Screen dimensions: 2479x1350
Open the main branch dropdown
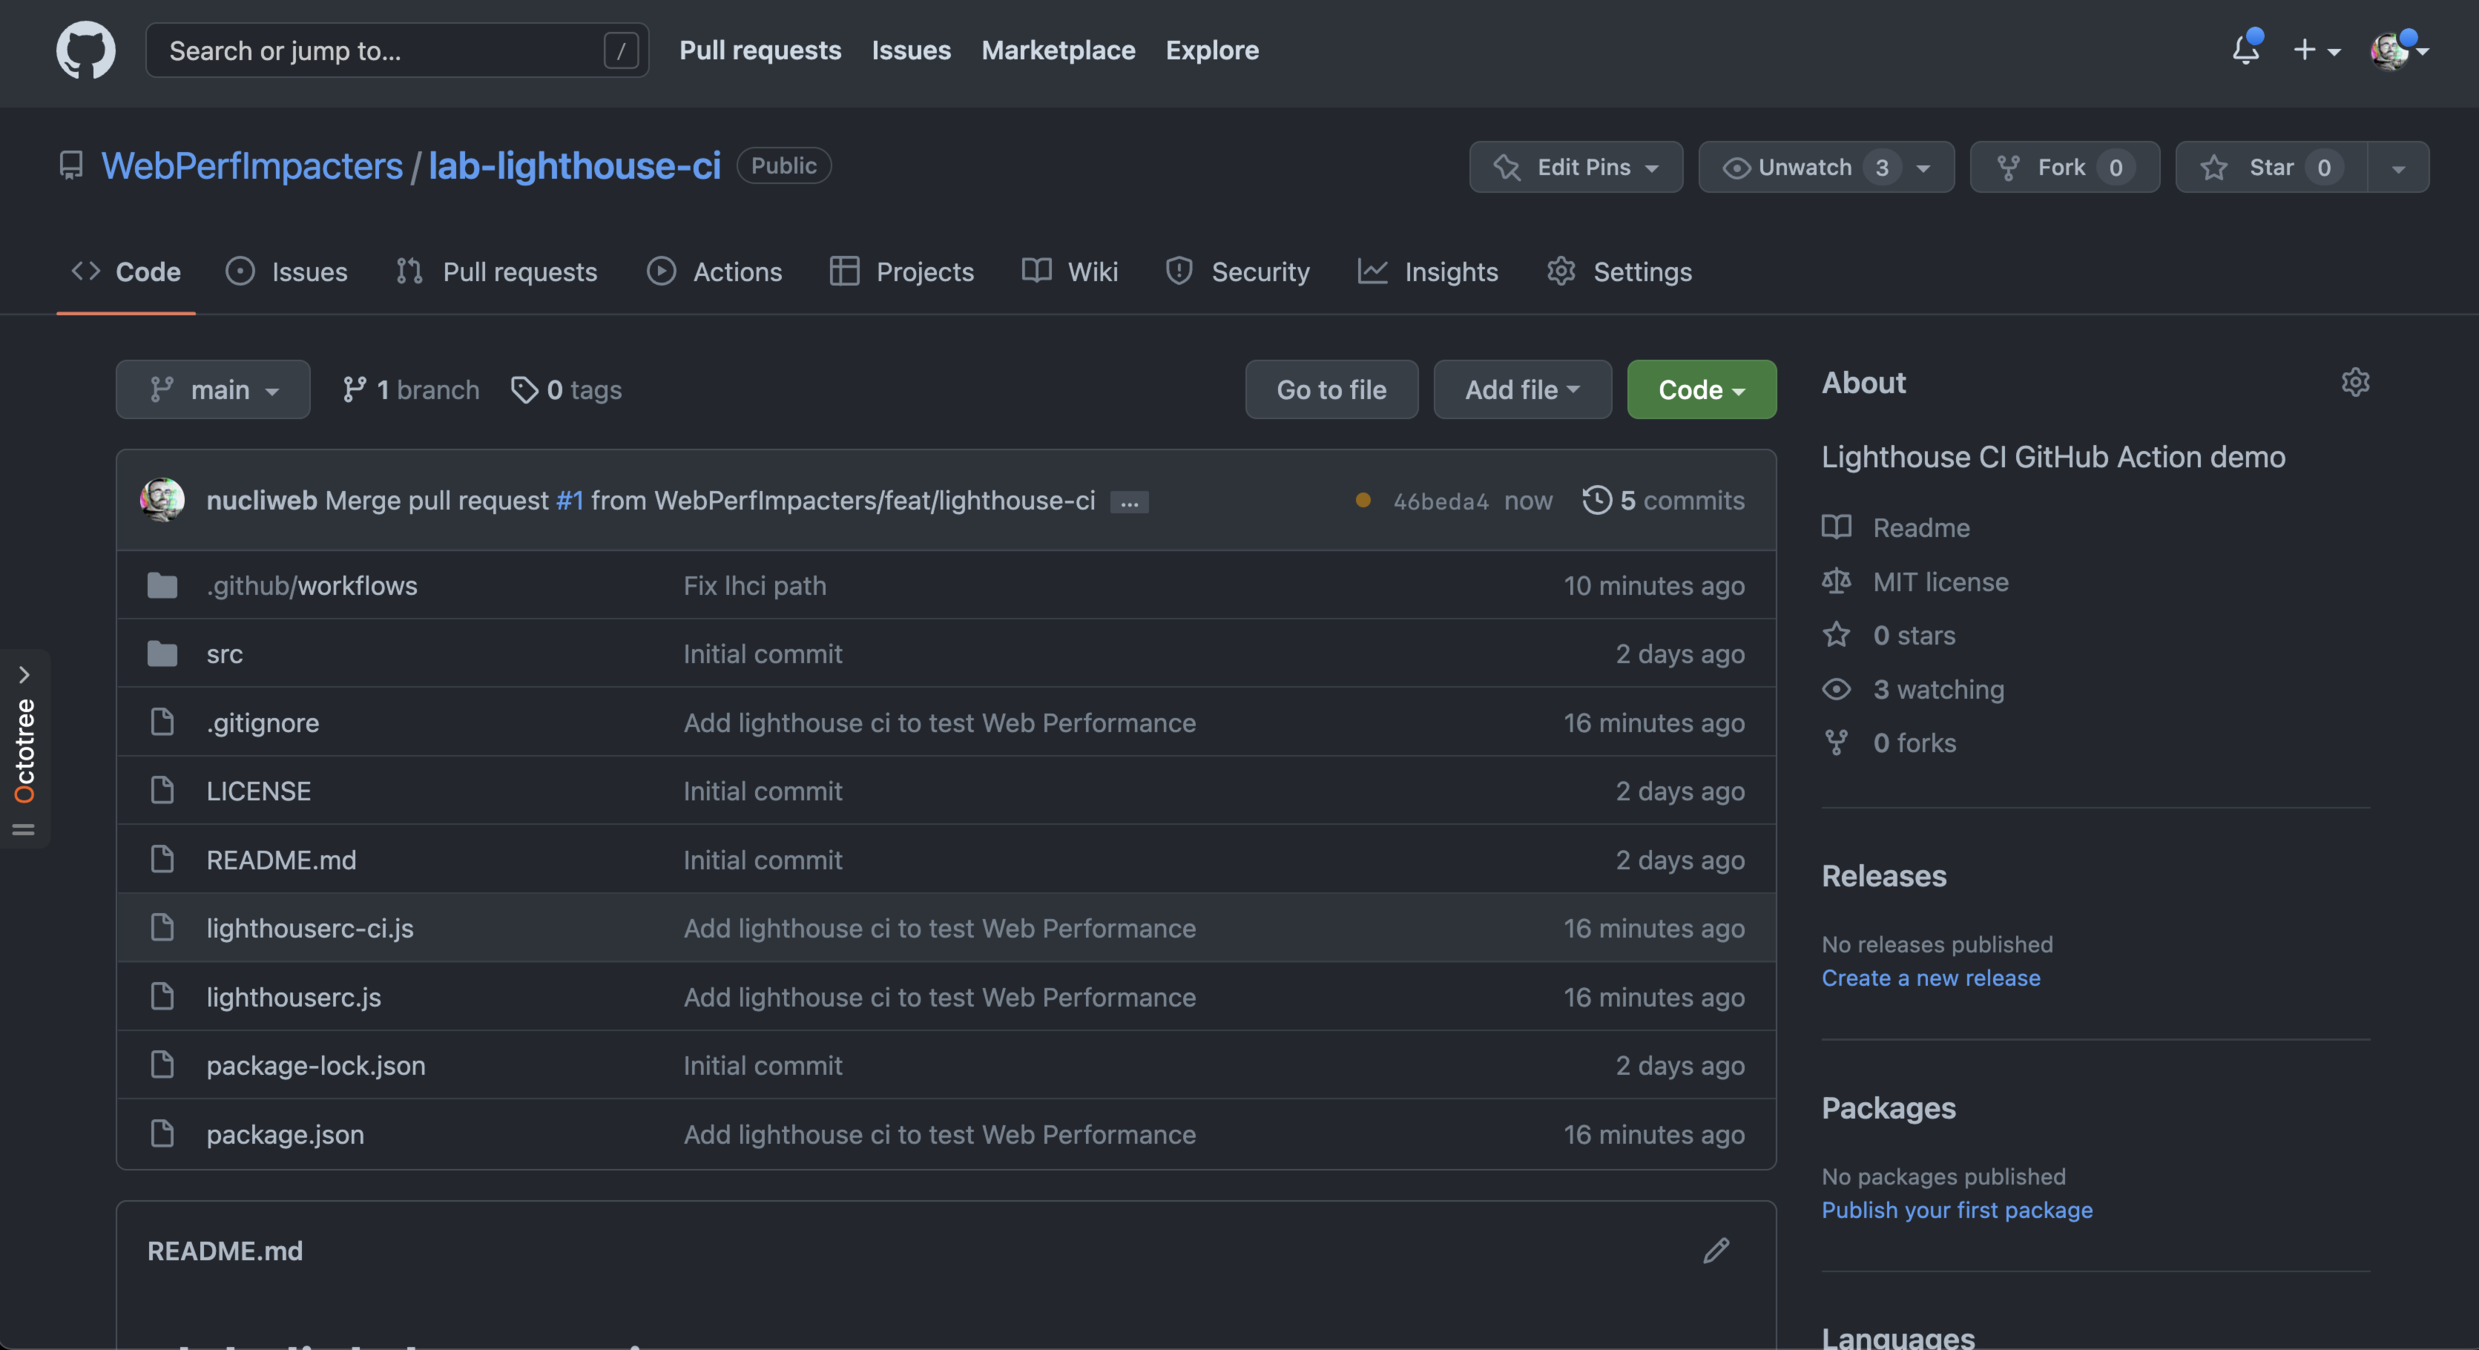[212, 389]
